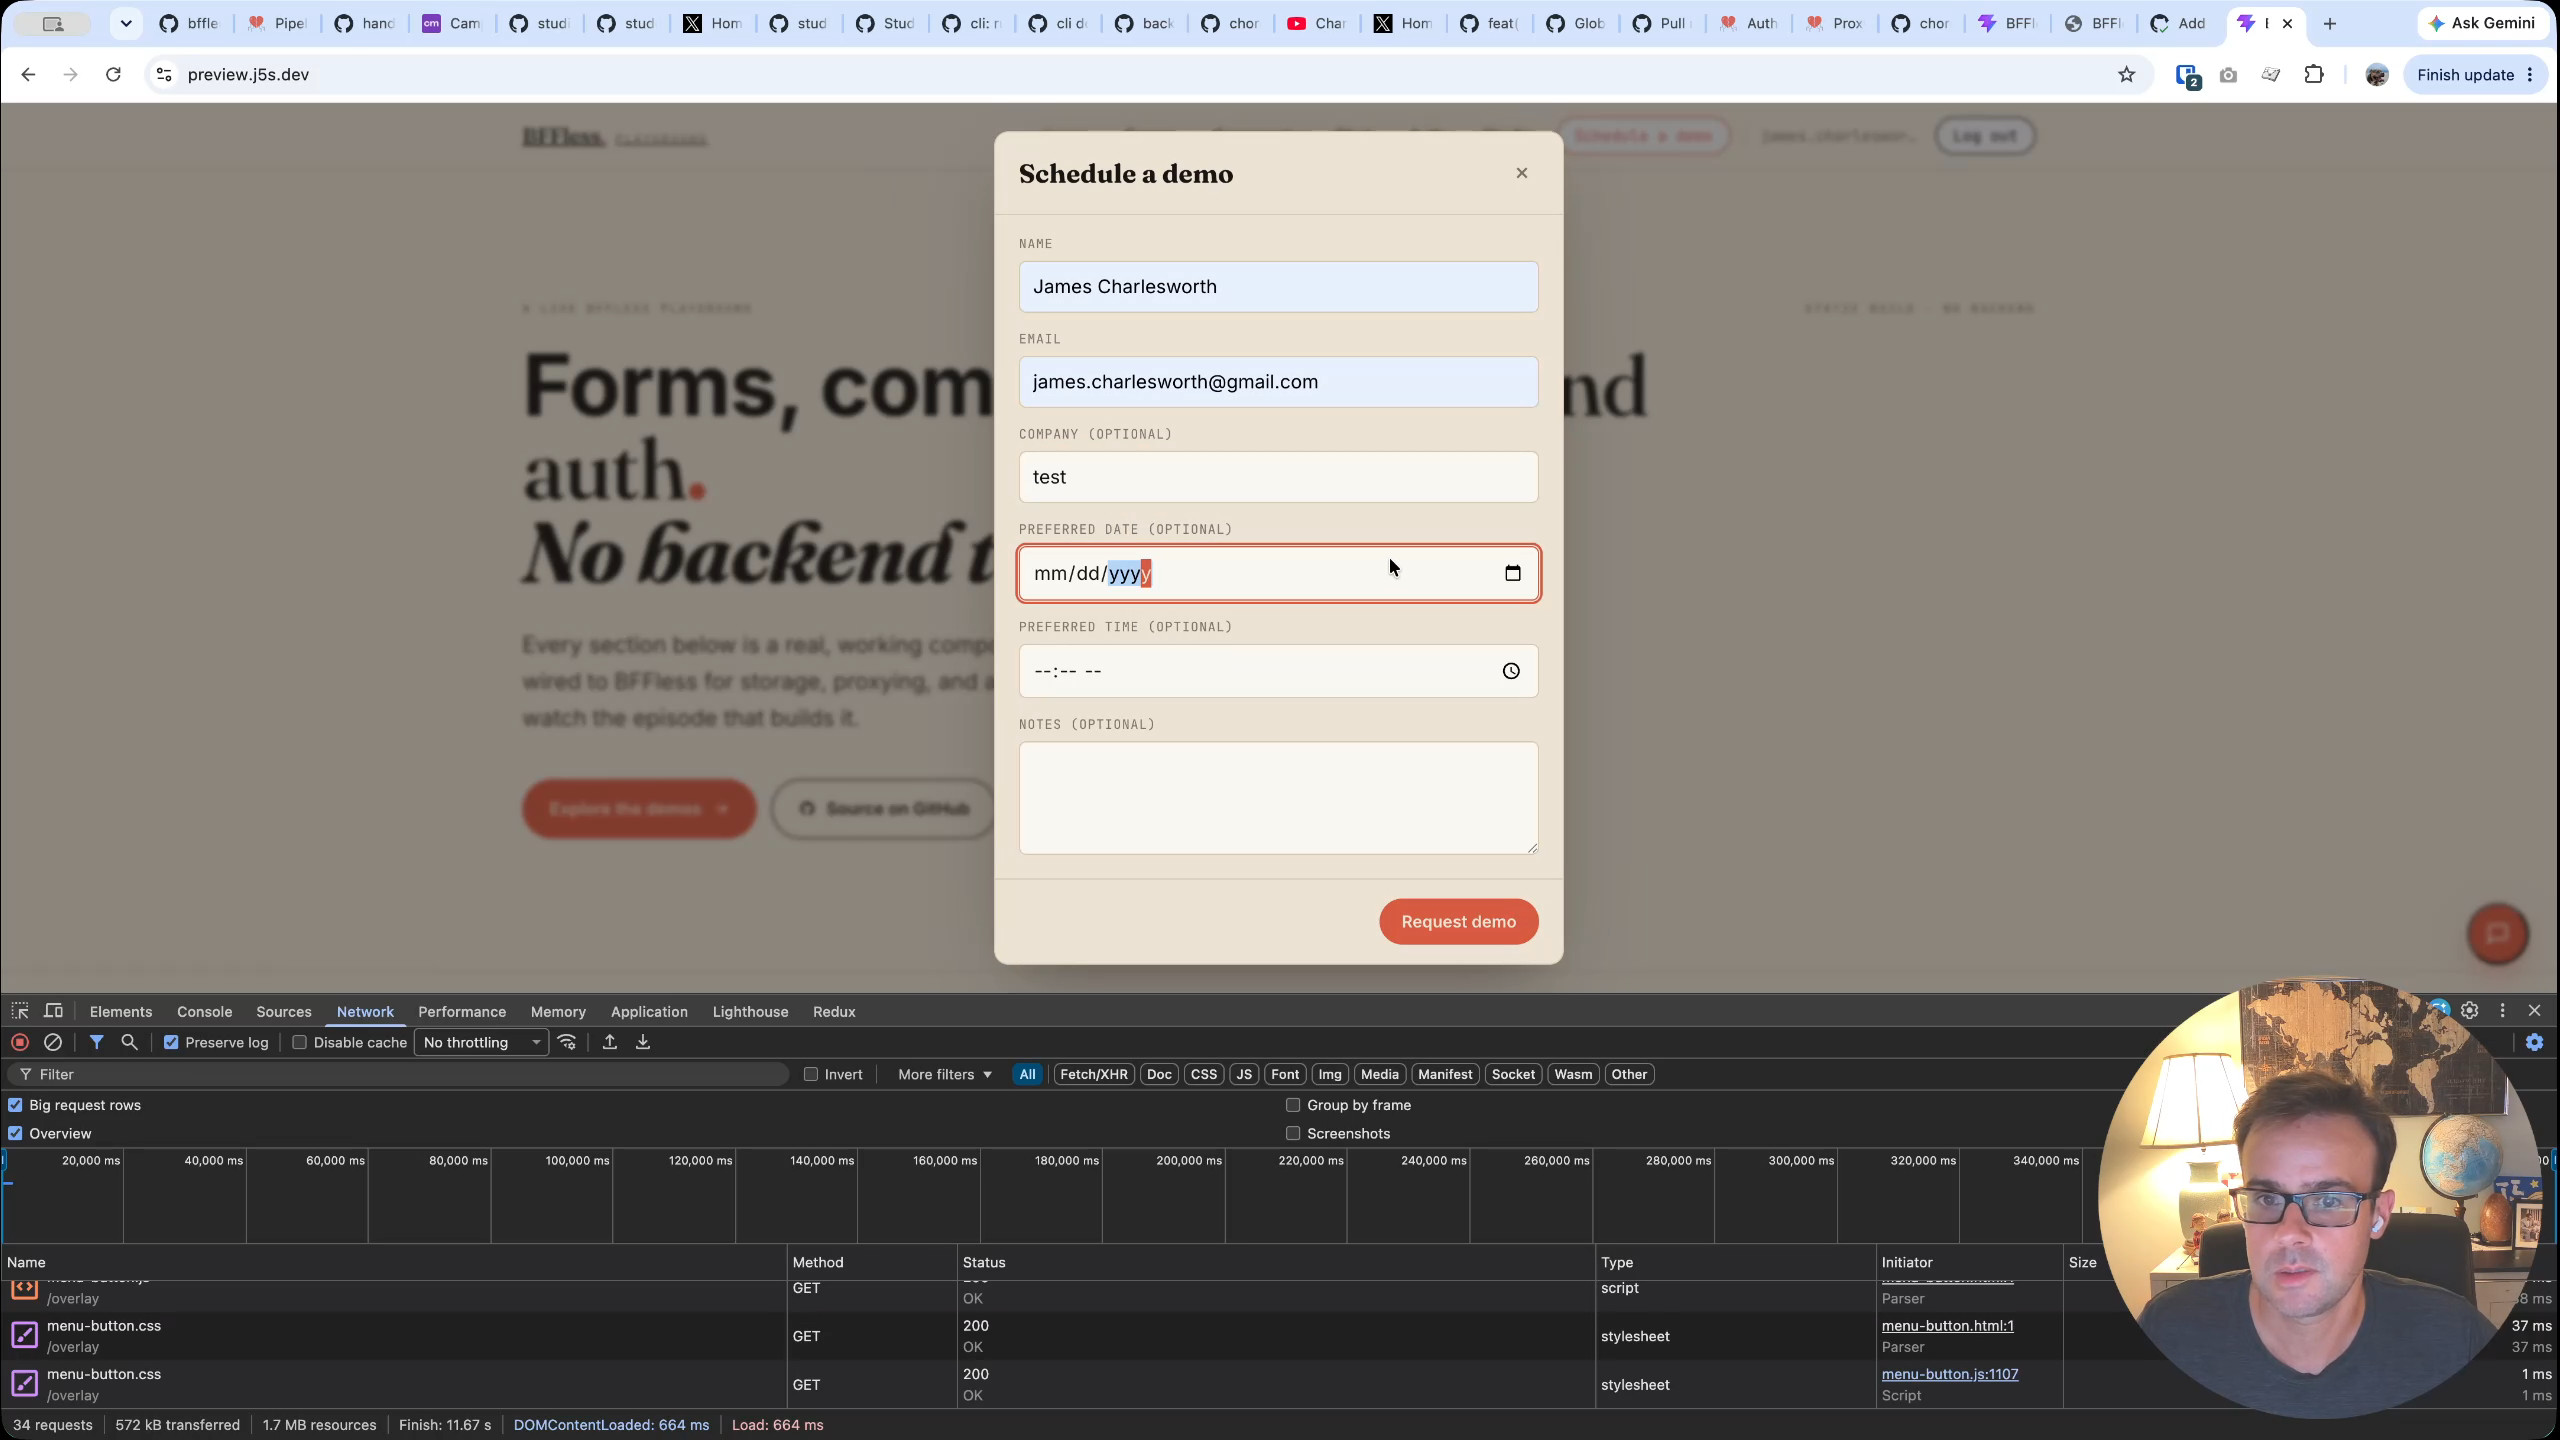Sort requests by the Method column header

tap(872, 1262)
